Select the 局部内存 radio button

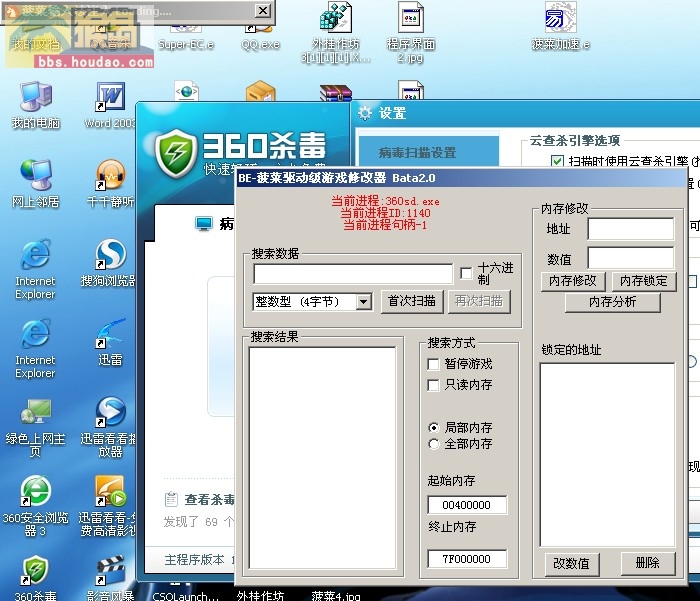pos(433,428)
